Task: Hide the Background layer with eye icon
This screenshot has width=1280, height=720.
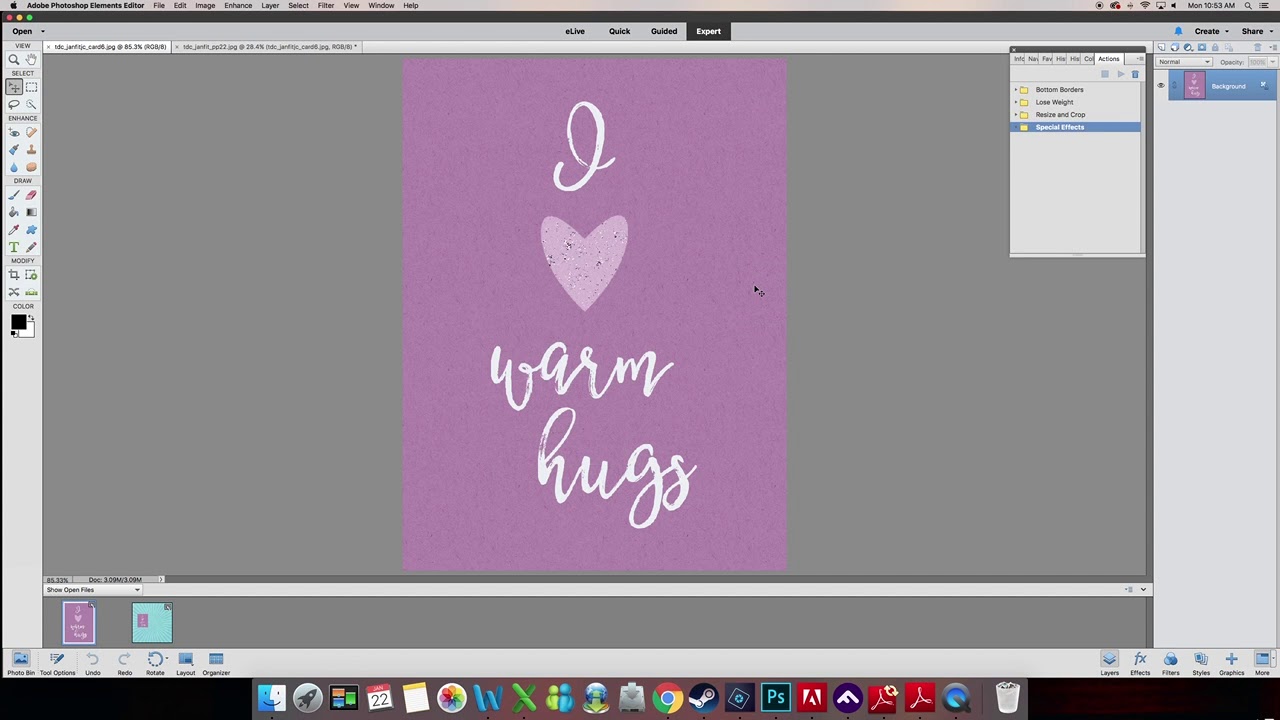Action: click(1161, 86)
